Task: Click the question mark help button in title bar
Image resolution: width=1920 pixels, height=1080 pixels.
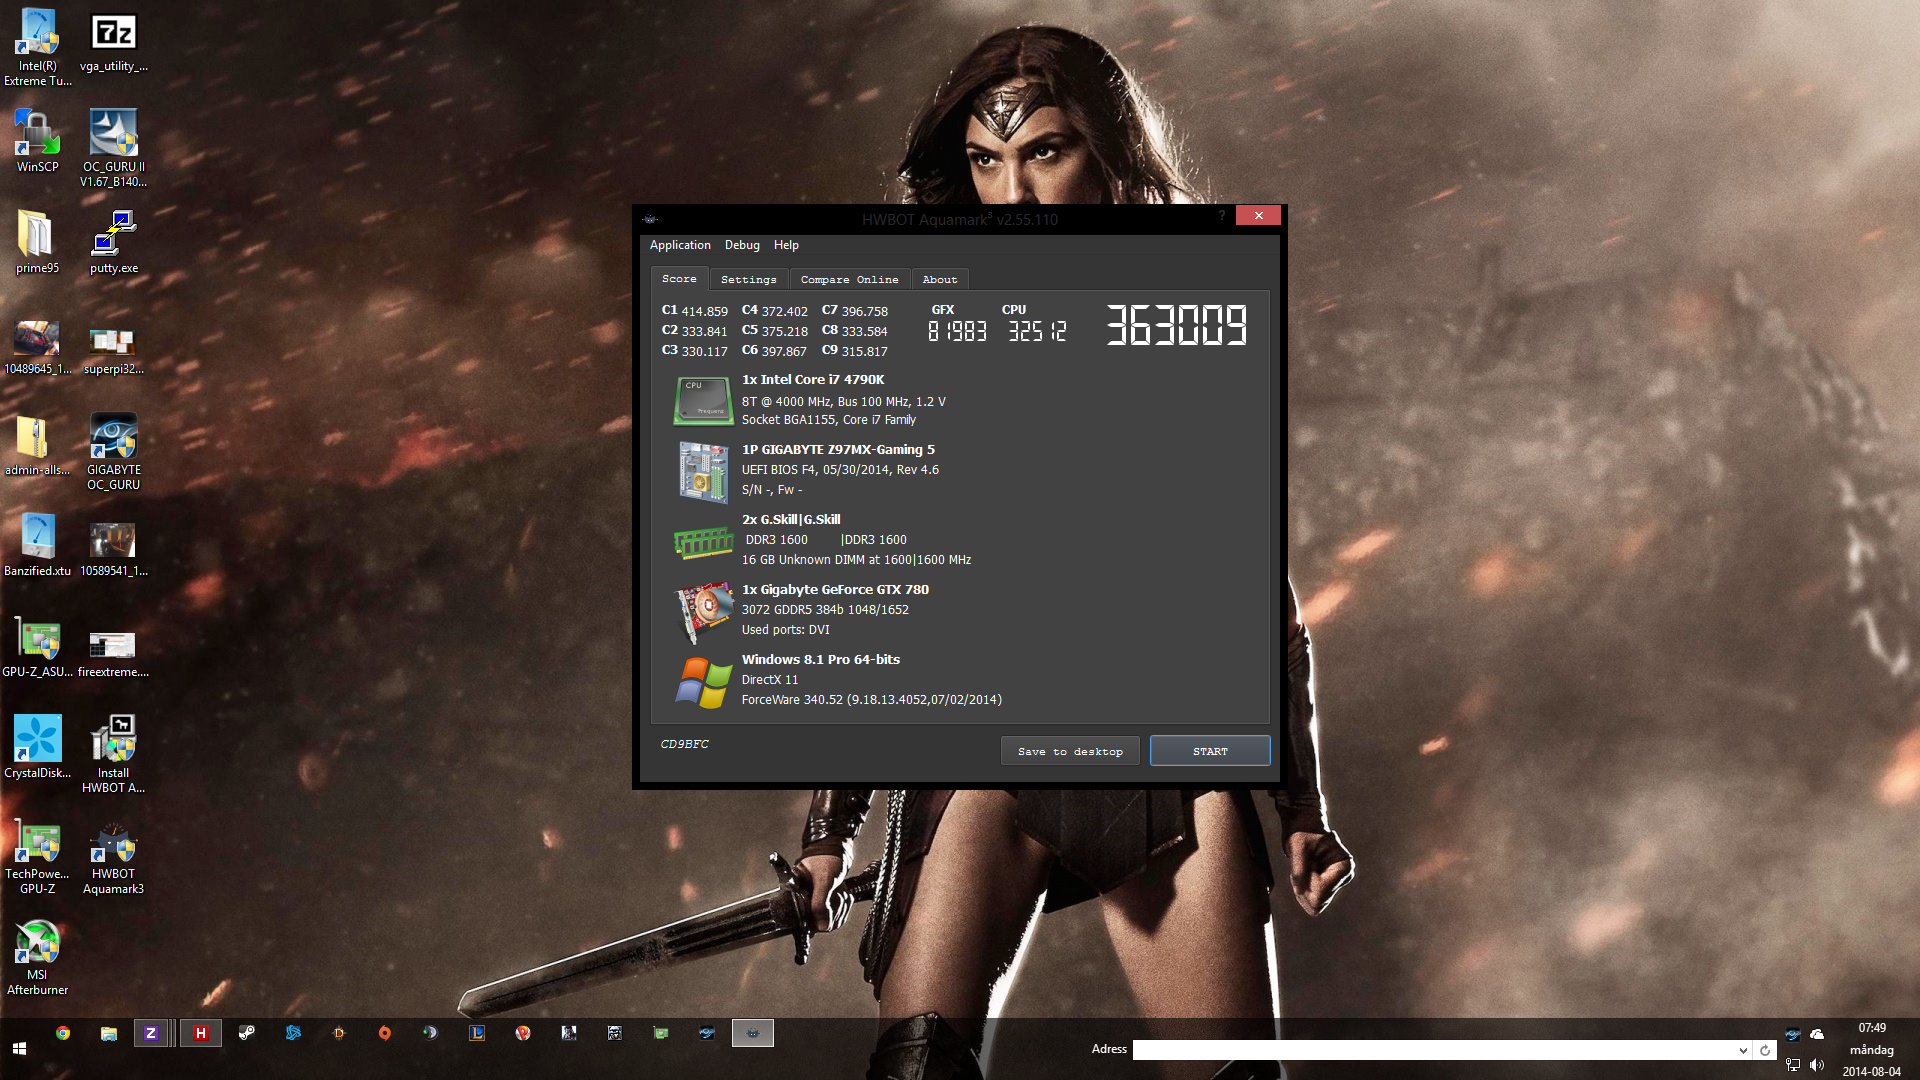Action: click(x=1221, y=216)
